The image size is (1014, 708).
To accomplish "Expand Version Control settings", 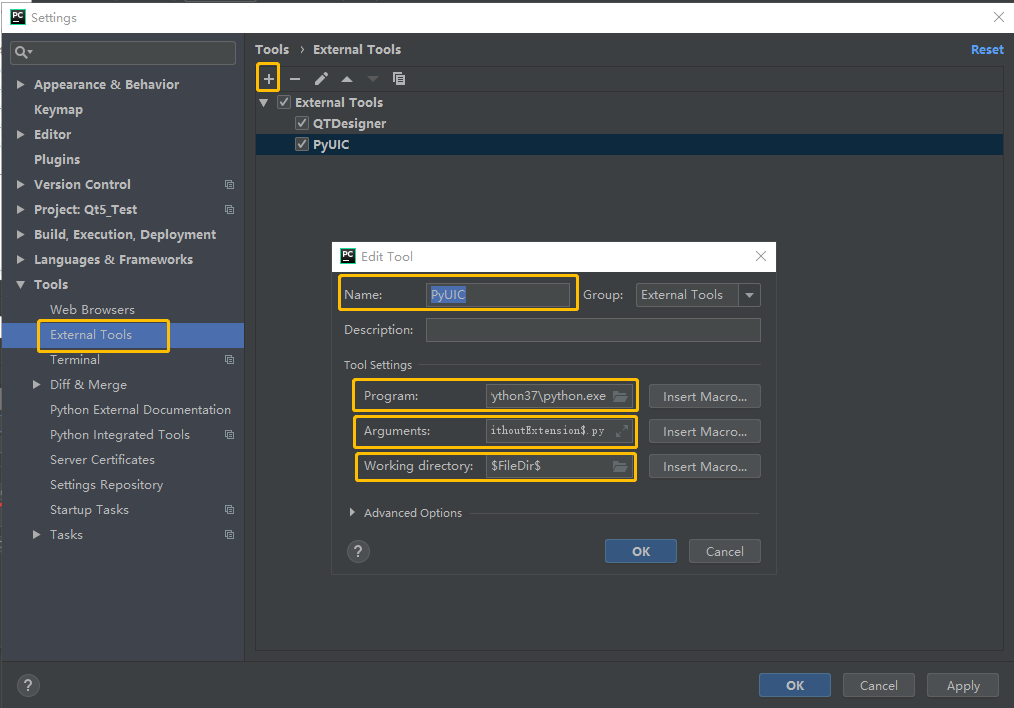I will (21, 184).
